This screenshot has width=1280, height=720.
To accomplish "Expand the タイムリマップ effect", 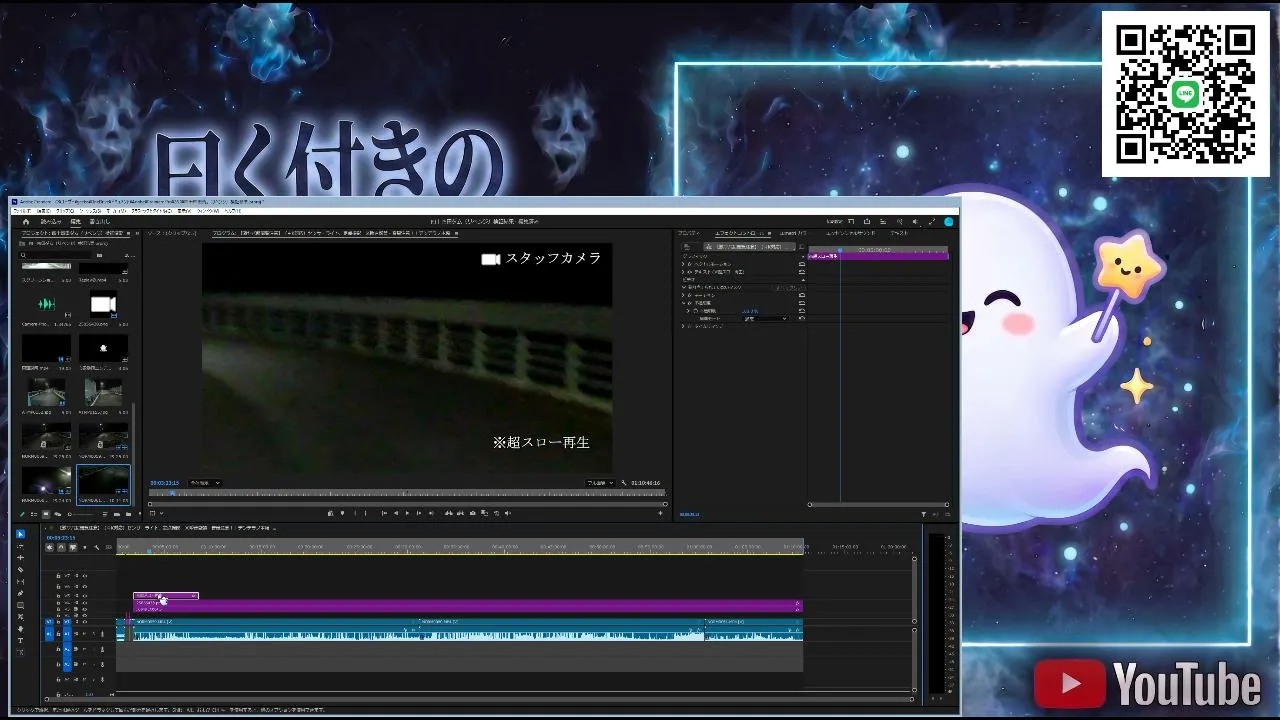I will 683,327.
